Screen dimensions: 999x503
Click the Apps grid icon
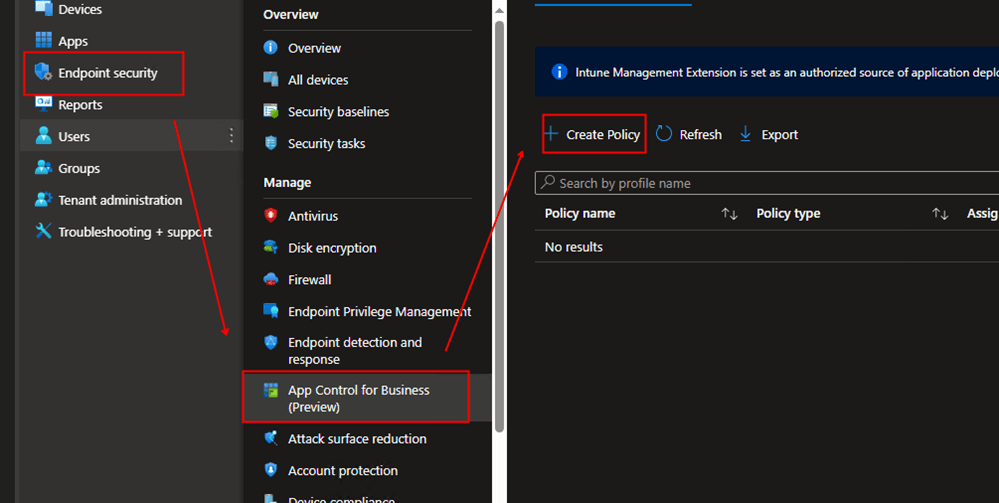click(x=43, y=40)
